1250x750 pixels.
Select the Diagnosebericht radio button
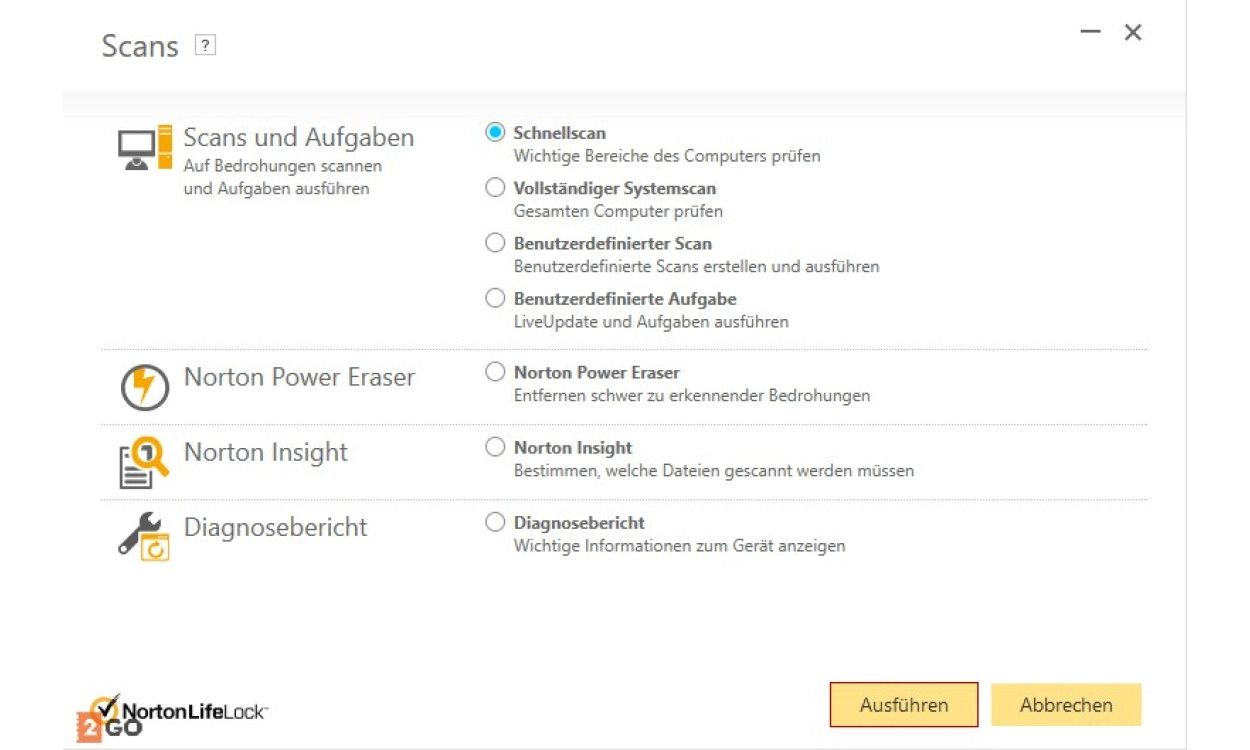[x=495, y=522]
